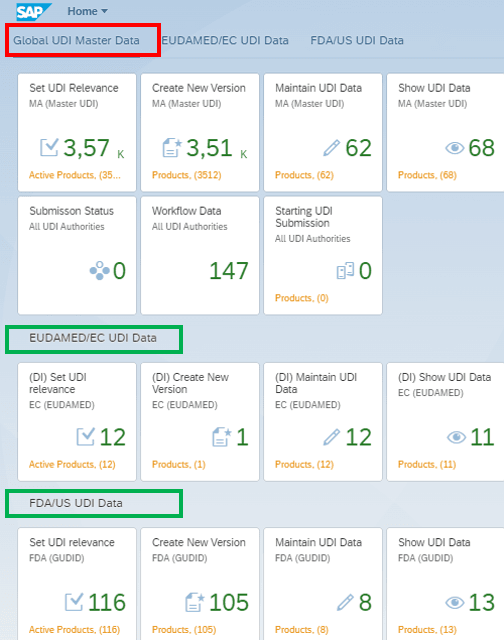Open the Home dropdown menu
Image resolution: width=504 pixels, height=640 pixels.
[x=87, y=11]
